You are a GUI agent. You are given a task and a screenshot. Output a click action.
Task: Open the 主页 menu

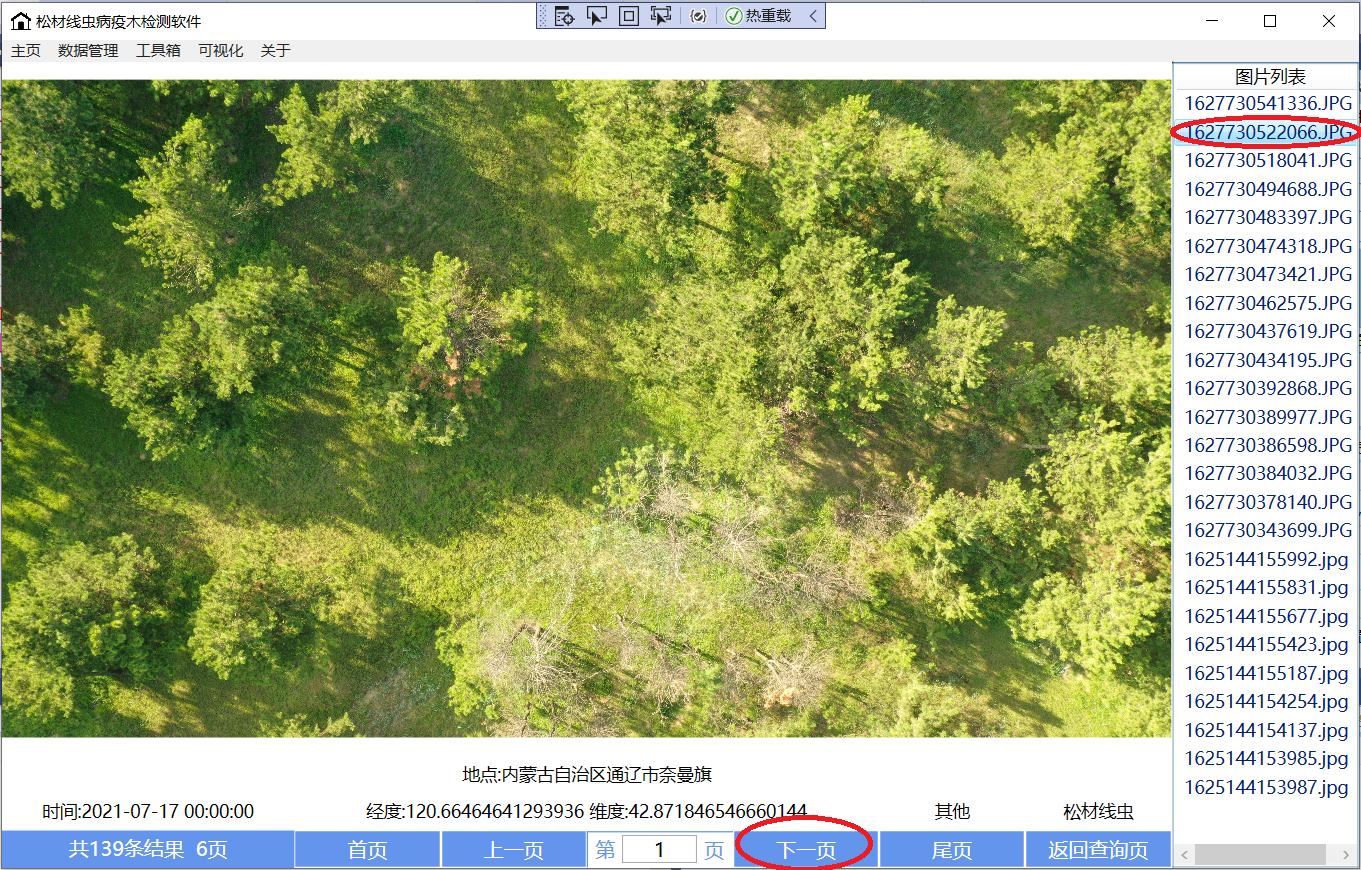point(26,51)
